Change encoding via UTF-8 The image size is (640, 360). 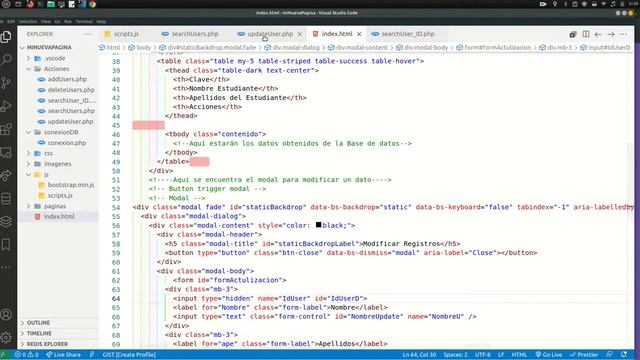(482, 355)
